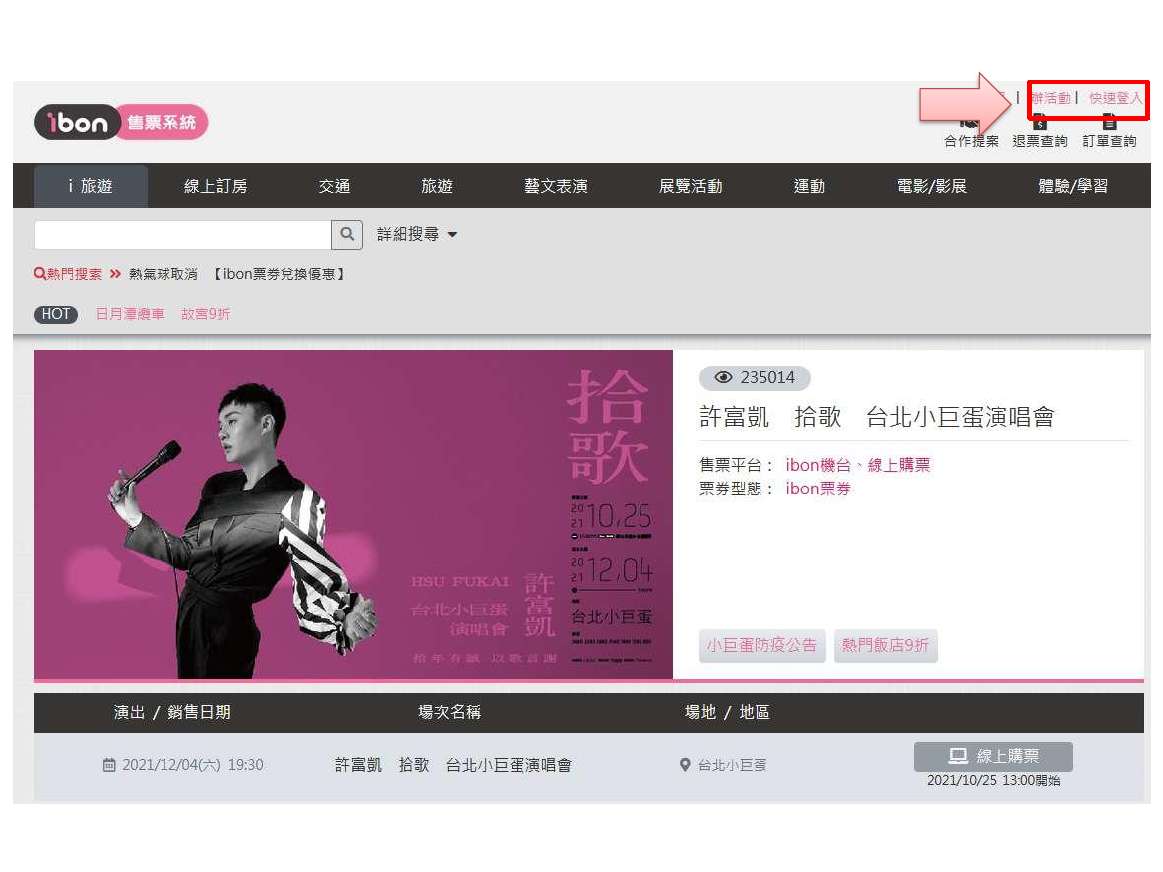Open 合作提案 cooperation proposal
Screen dimensions: 1163x872
[971, 133]
